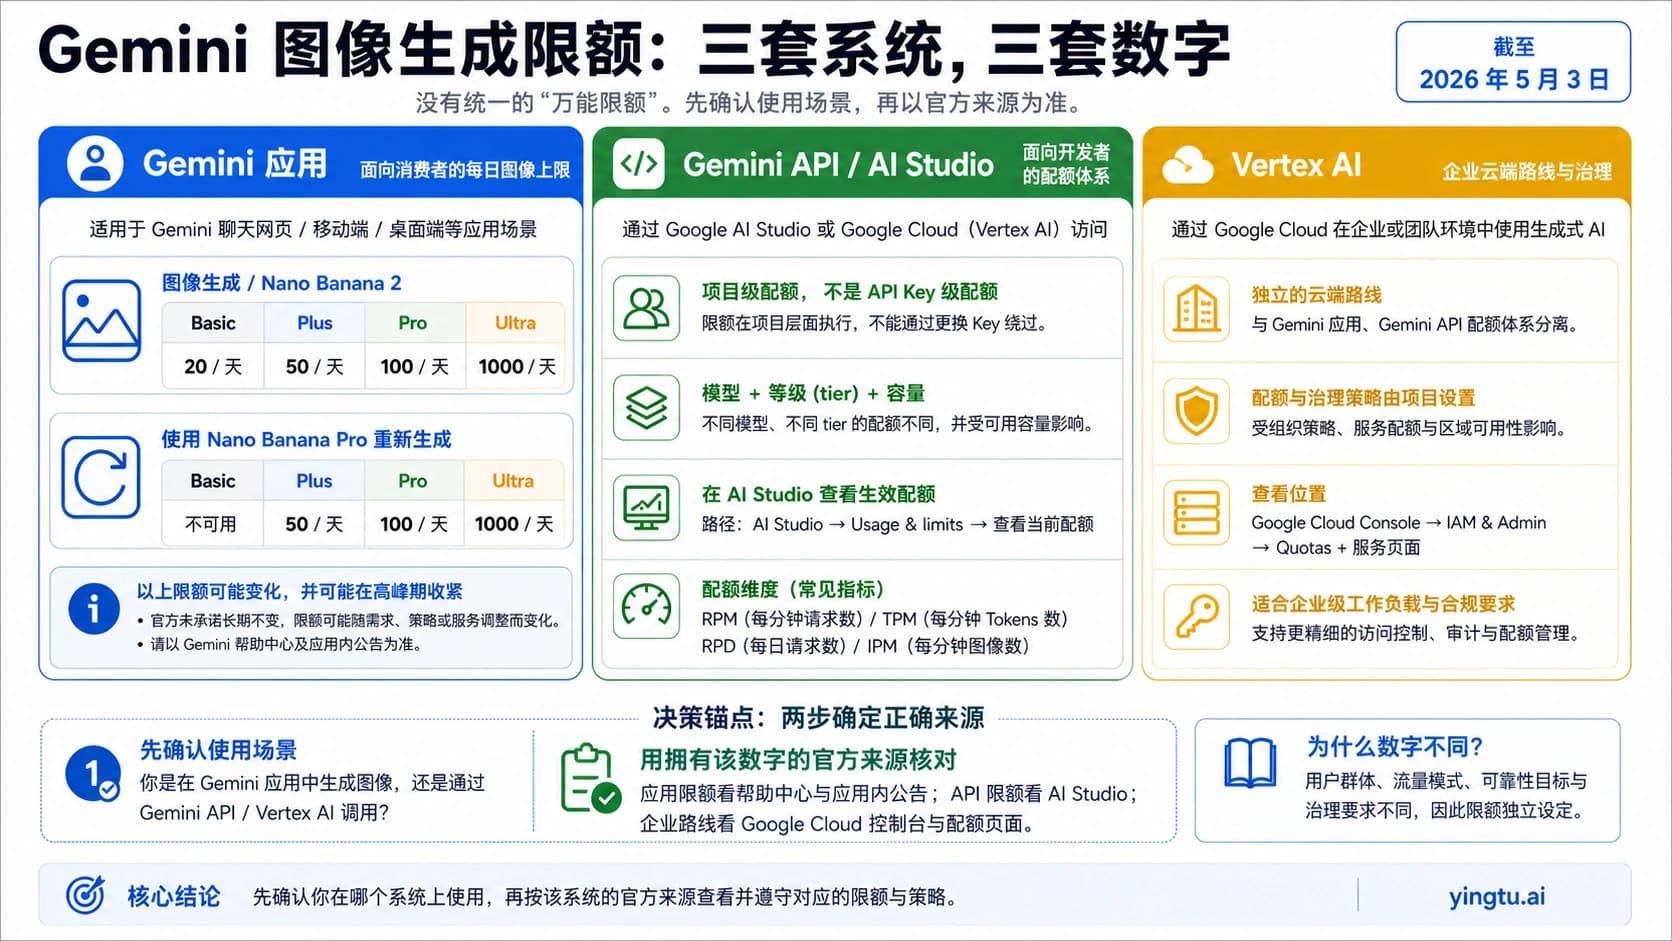Click the 查看位置 heading
The image size is (1672, 941).
[1288, 493]
